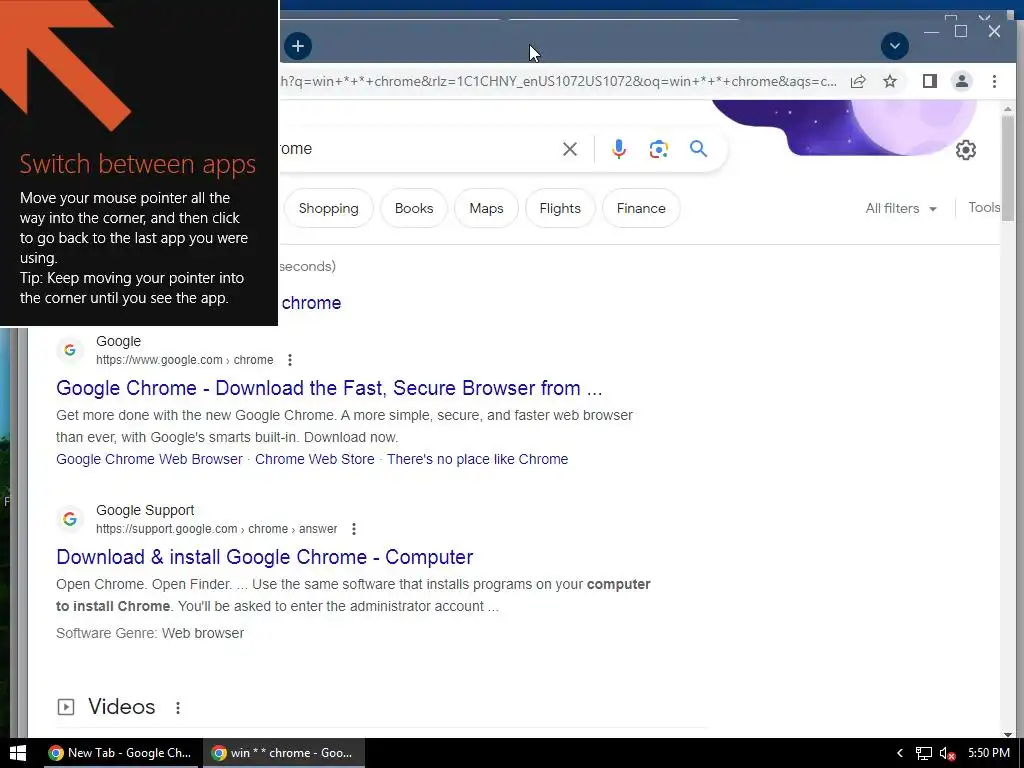1024x768 pixels.
Task: Select the Flights filter chip
Action: tap(560, 208)
